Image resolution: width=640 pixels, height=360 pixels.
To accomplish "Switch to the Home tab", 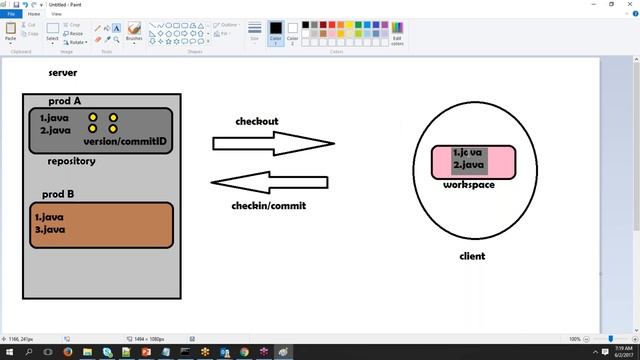I will click(34, 14).
